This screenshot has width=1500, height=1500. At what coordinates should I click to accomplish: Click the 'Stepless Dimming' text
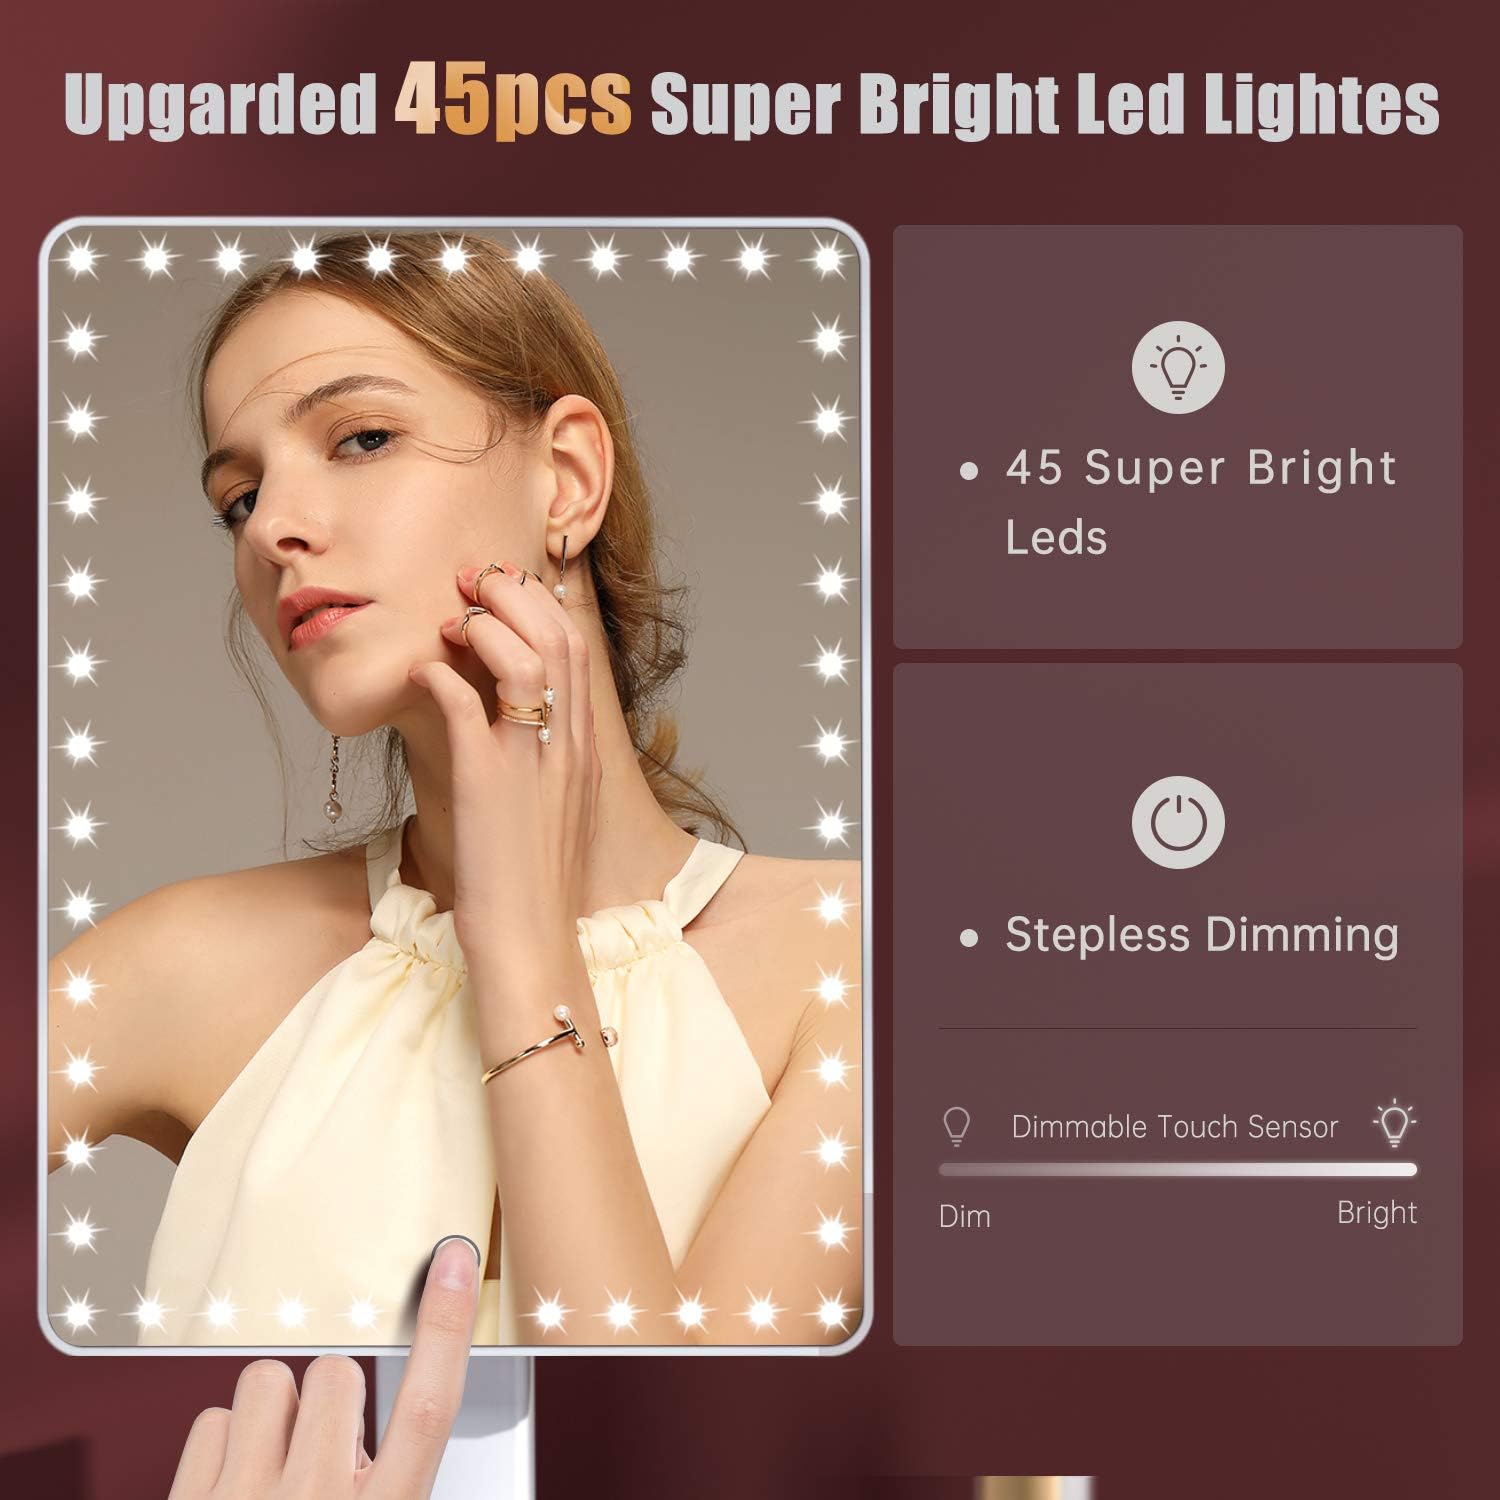[x=1202, y=935]
